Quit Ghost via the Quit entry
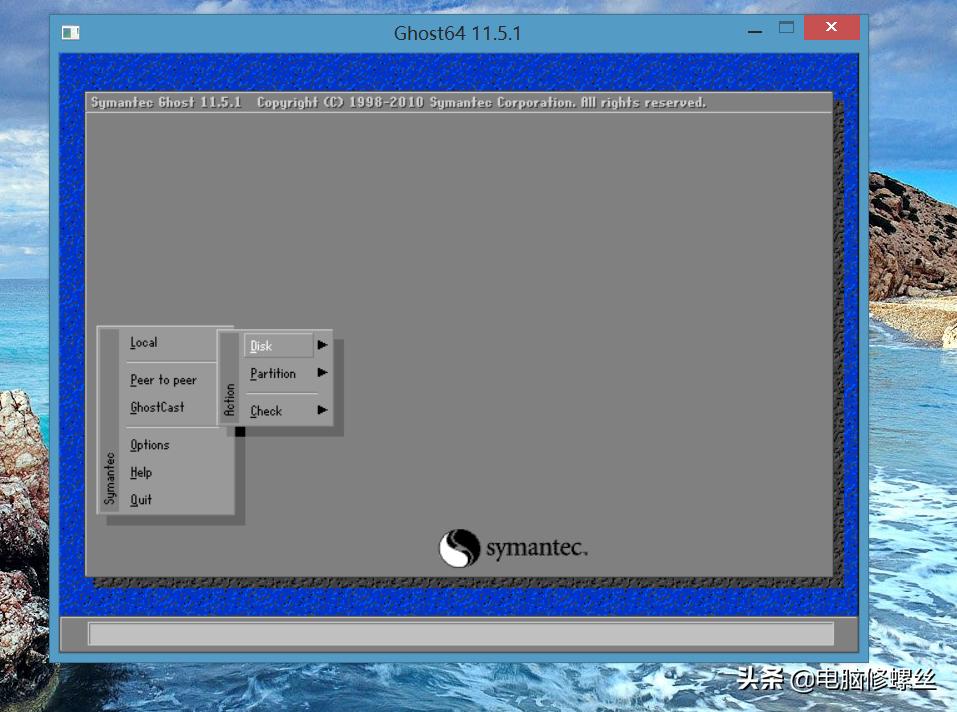Screen dimensions: 957x712 coord(141,499)
